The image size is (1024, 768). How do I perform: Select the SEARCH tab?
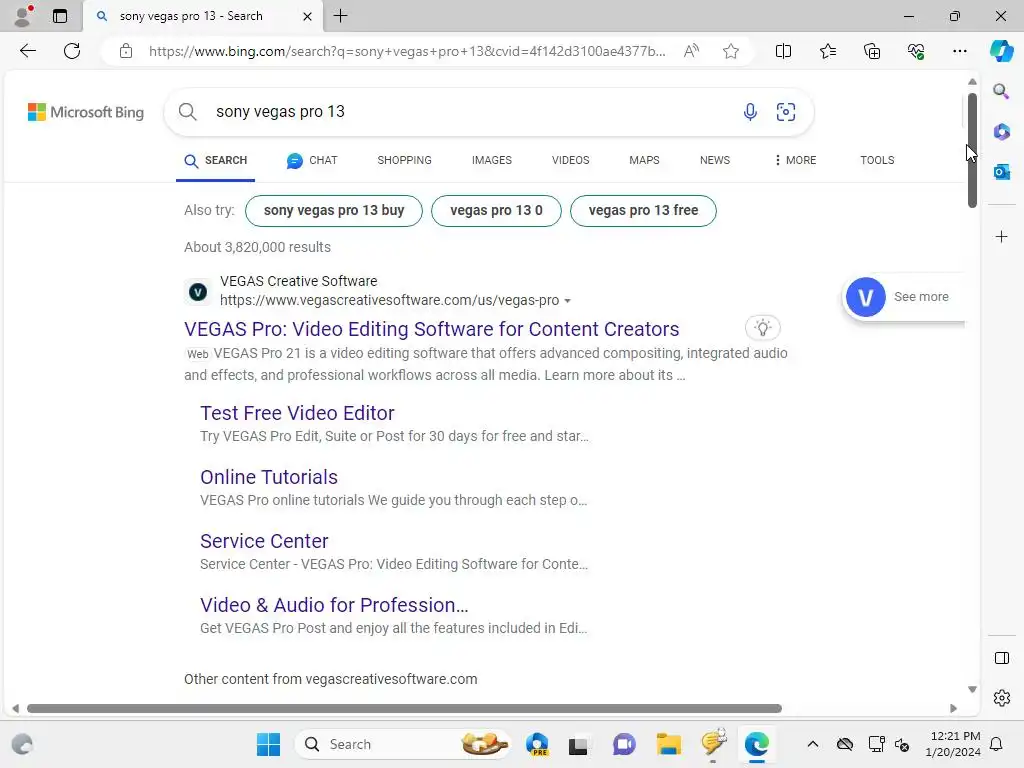pos(216,160)
